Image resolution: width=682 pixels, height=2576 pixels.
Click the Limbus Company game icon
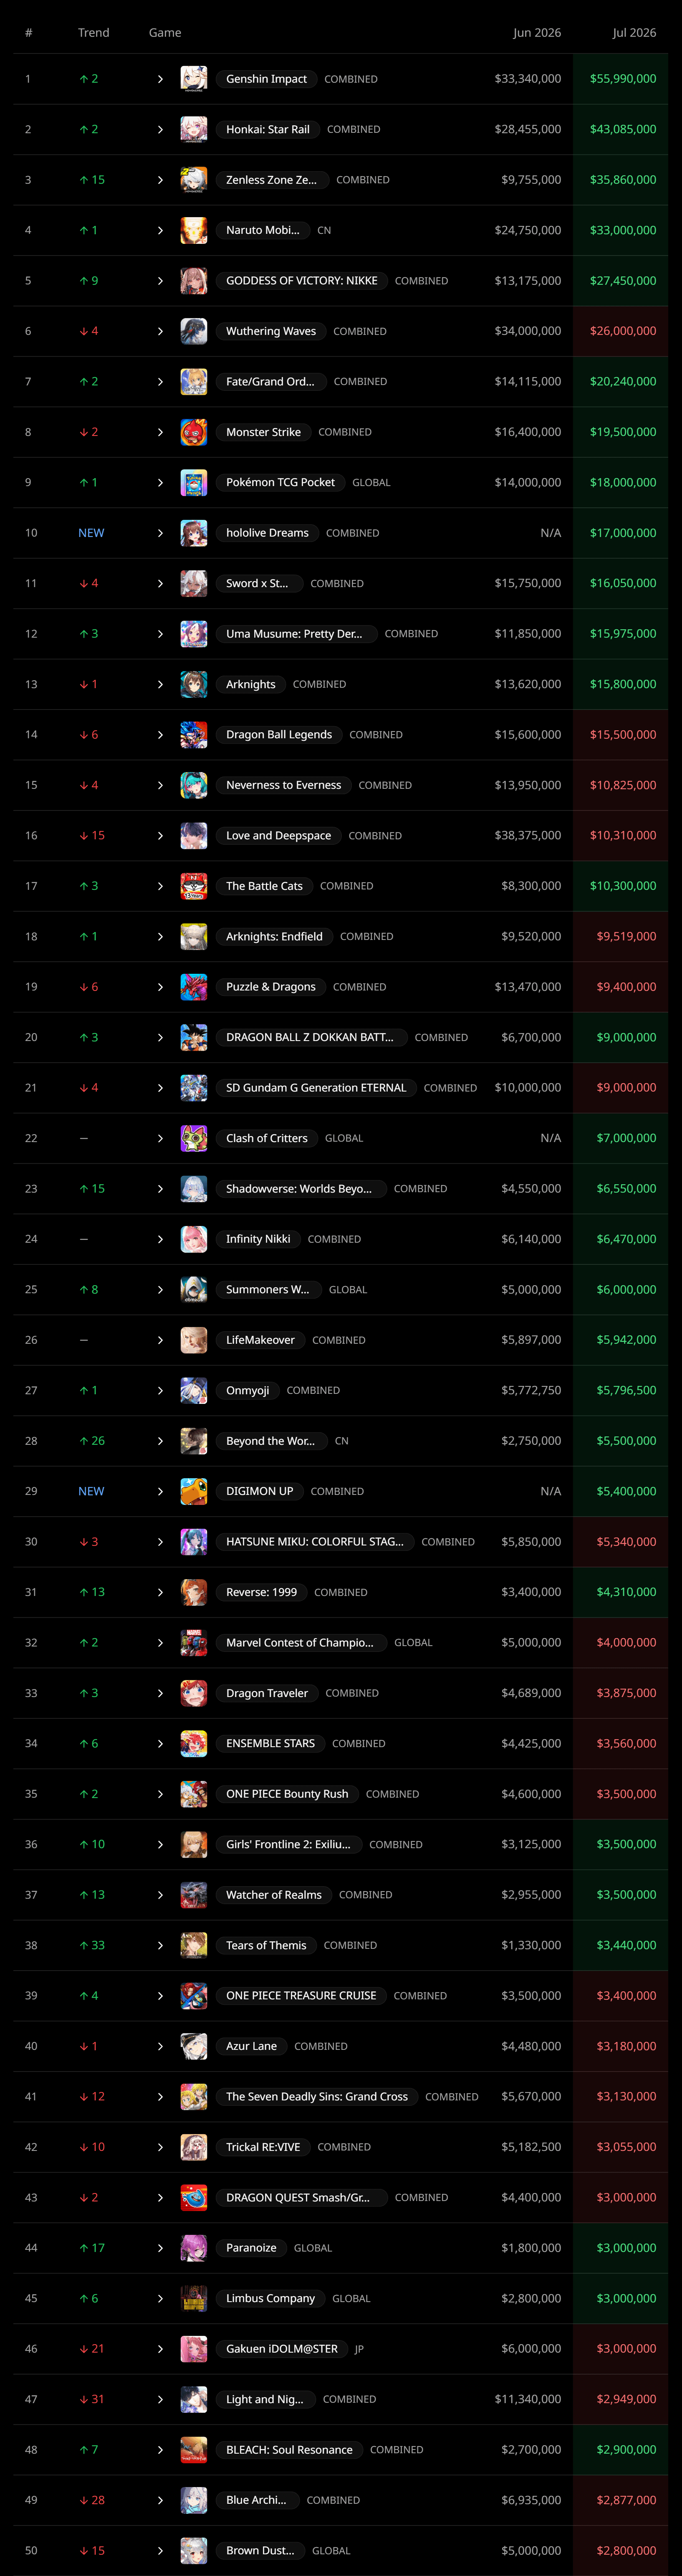(194, 2298)
